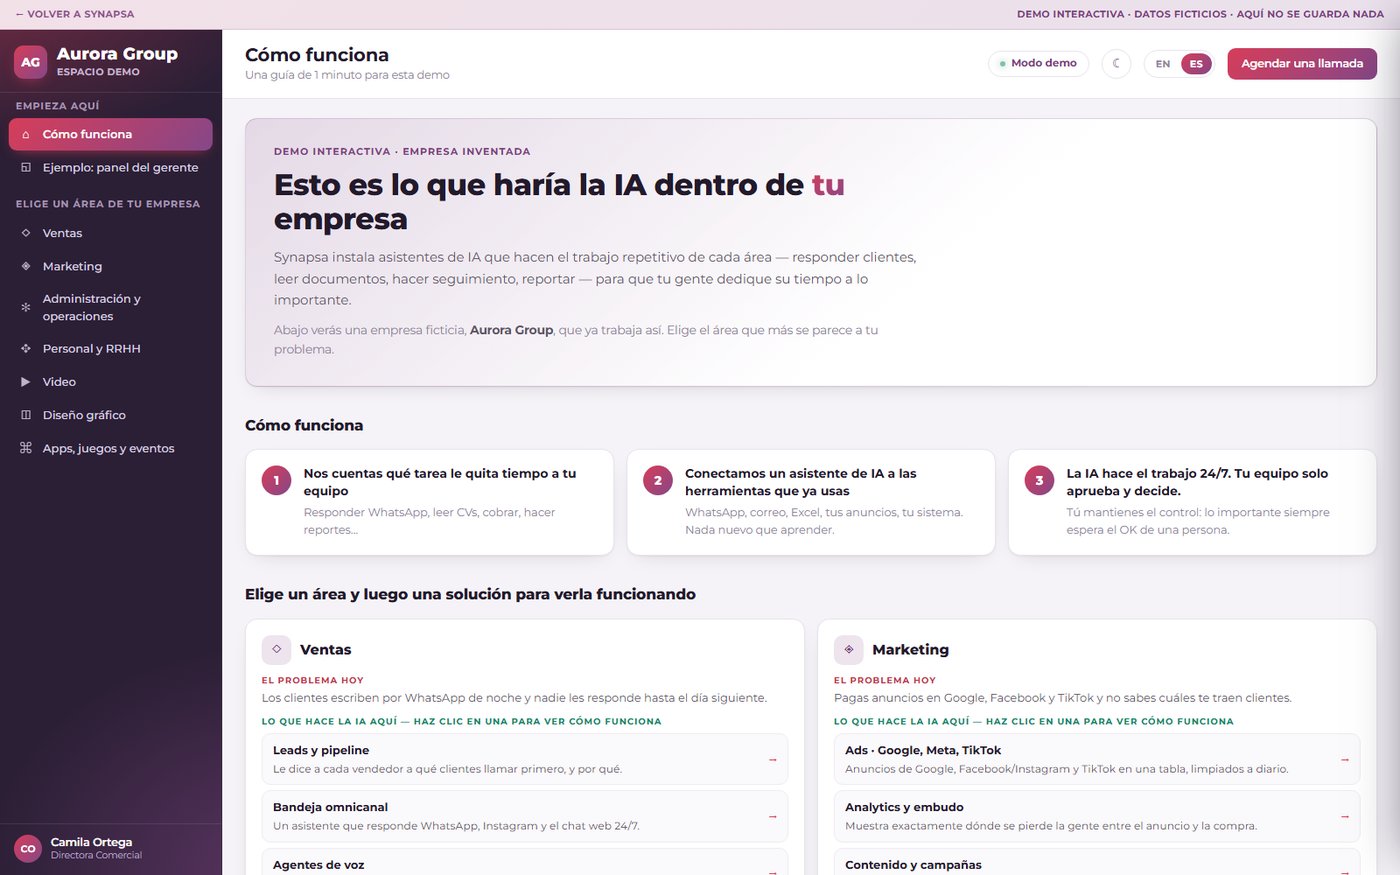Open Agentes de voz solution

(x=525, y=862)
